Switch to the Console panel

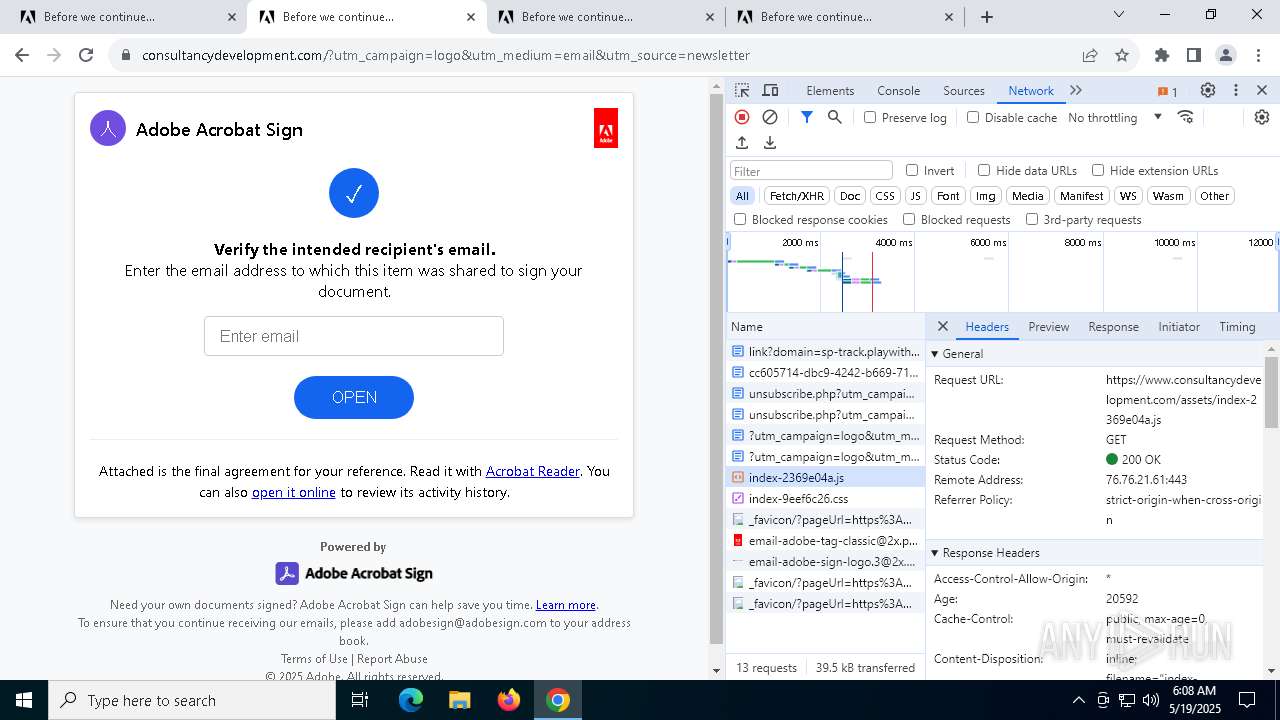(898, 90)
